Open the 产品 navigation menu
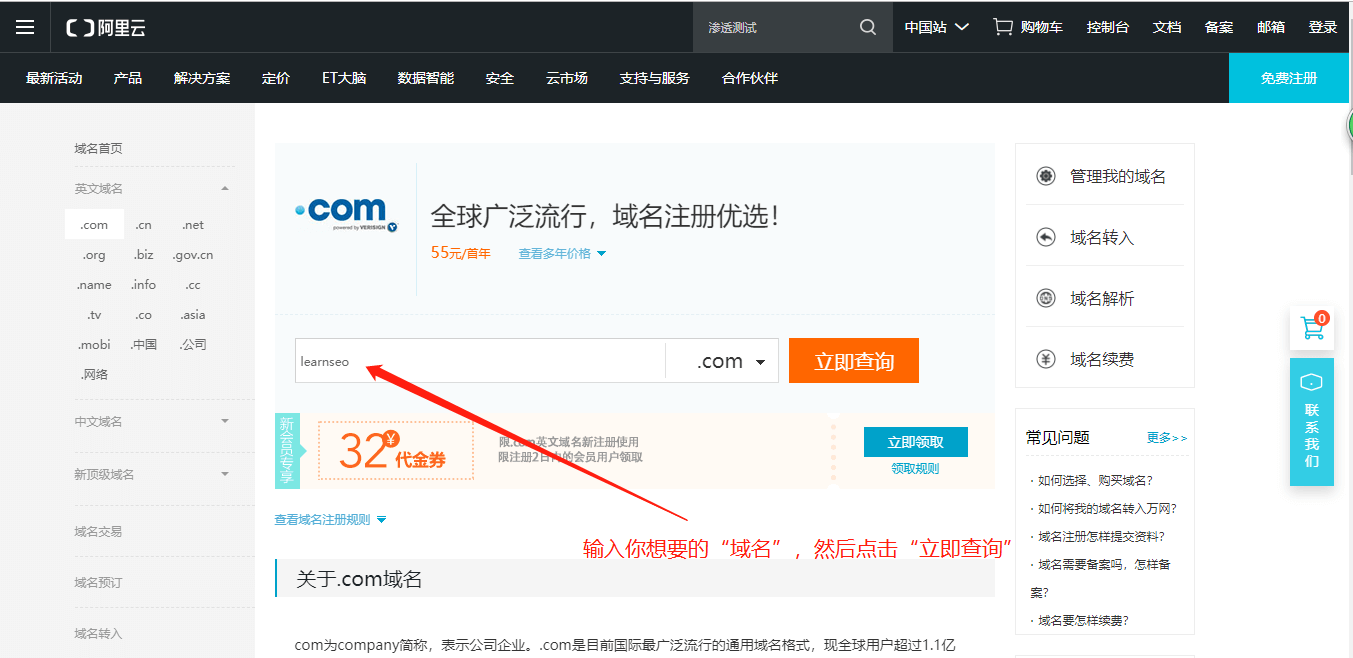Screen dimensions: 1353x658 pyautogui.click(x=128, y=78)
